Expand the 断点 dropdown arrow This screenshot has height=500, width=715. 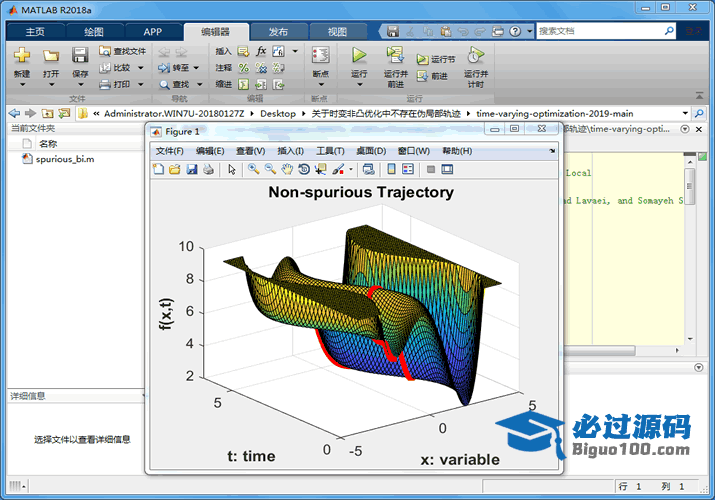tap(321, 84)
